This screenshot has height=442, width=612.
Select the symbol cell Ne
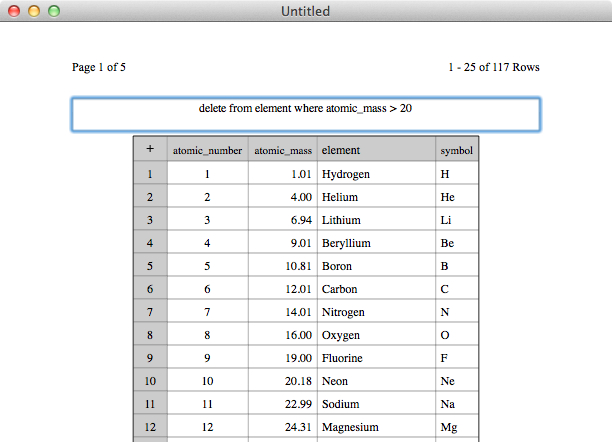[457, 381]
